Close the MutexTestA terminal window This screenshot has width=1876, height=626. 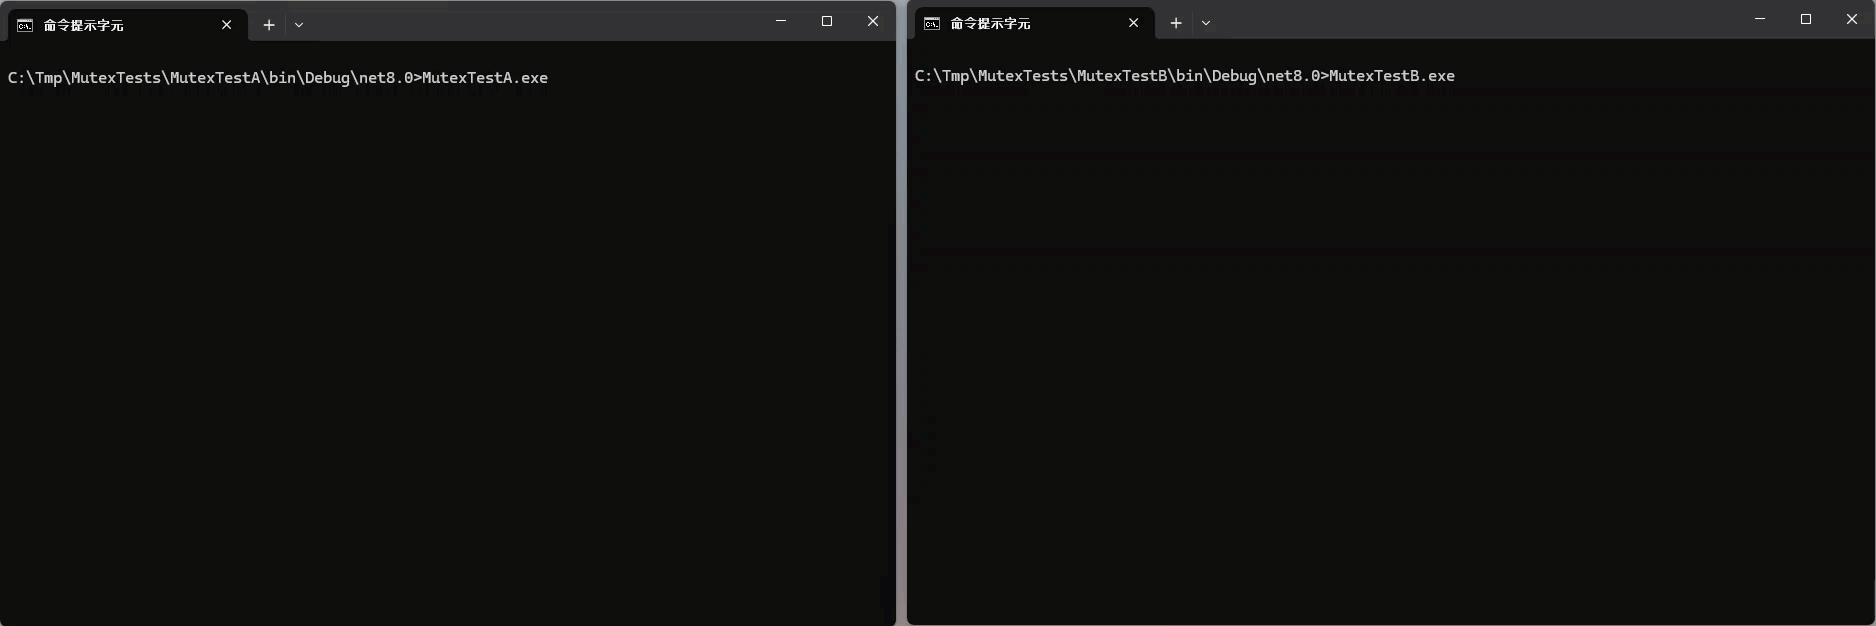pyautogui.click(x=873, y=21)
